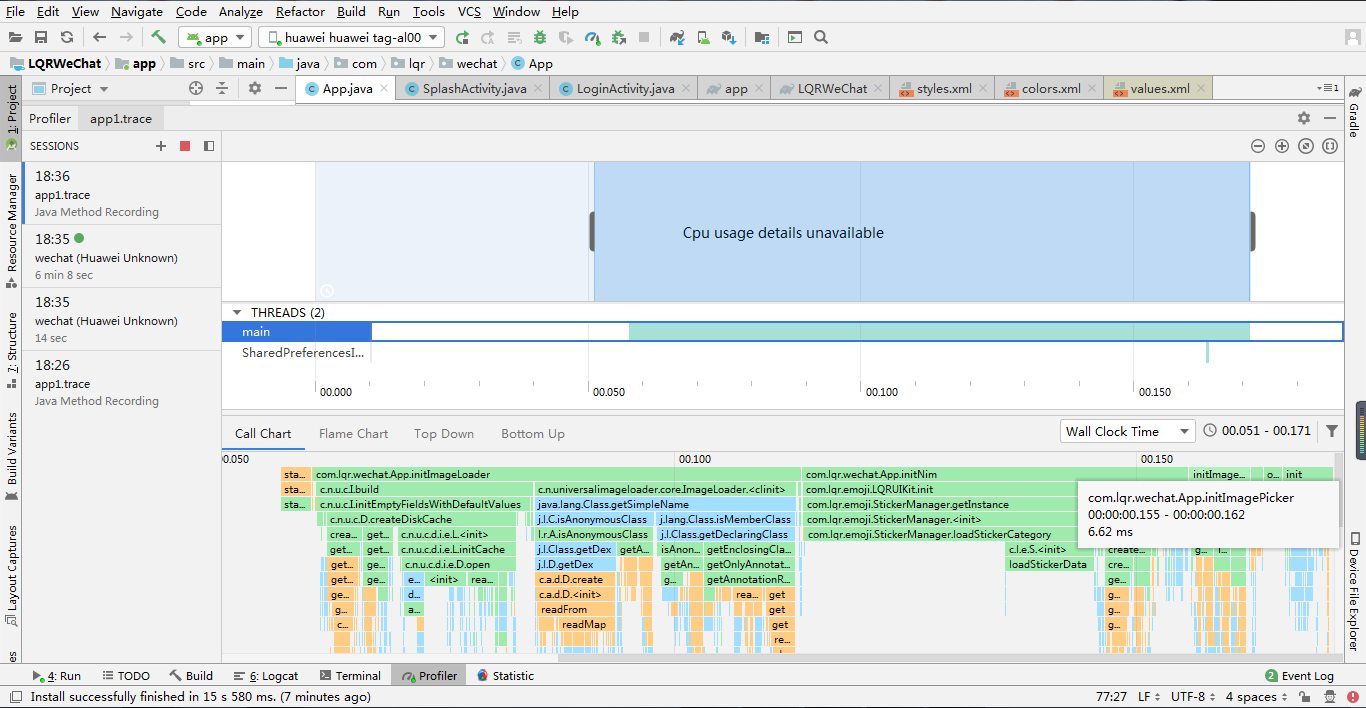The width and height of the screenshot is (1366, 708).
Task: Click the Sync/refresh toolbar icon
Action: [x=67, y=37]
